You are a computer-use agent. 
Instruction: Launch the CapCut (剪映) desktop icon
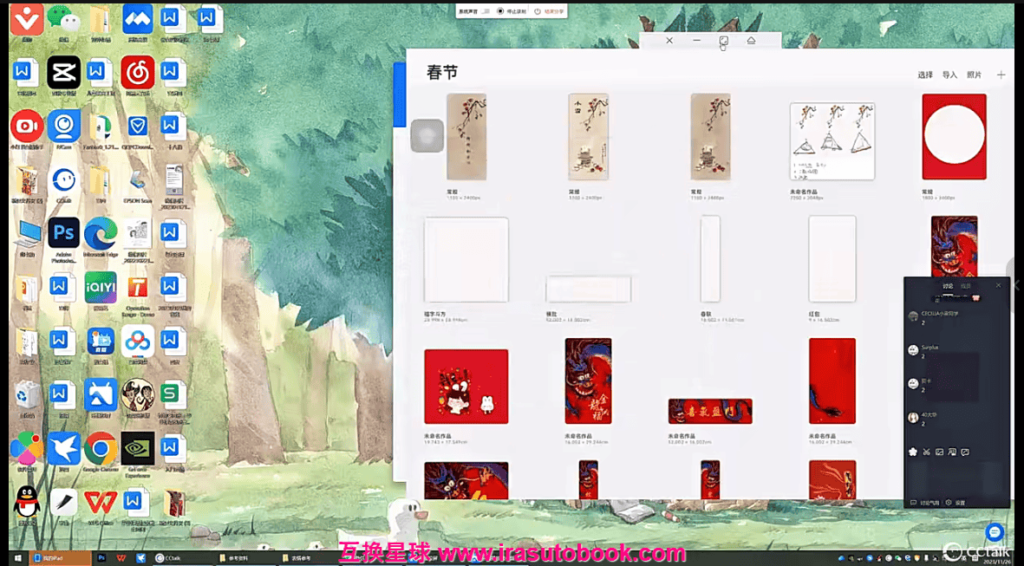point(63,72)
